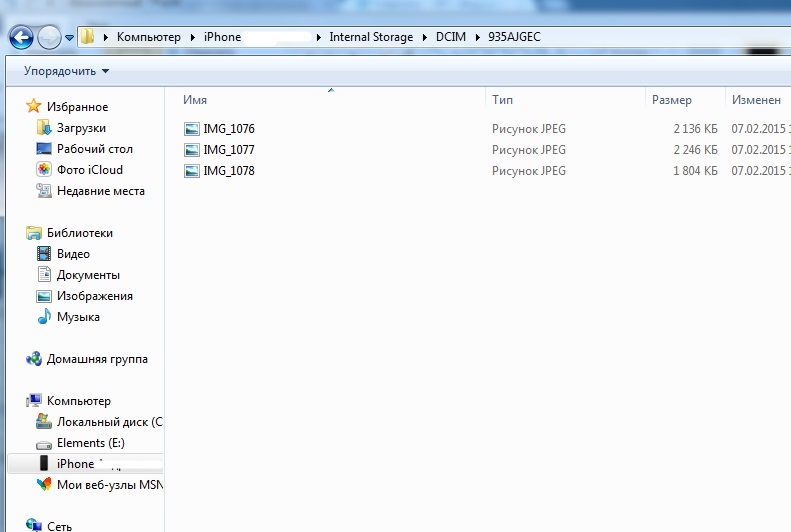Click the Forward navigation arrow button

[49, 38]
